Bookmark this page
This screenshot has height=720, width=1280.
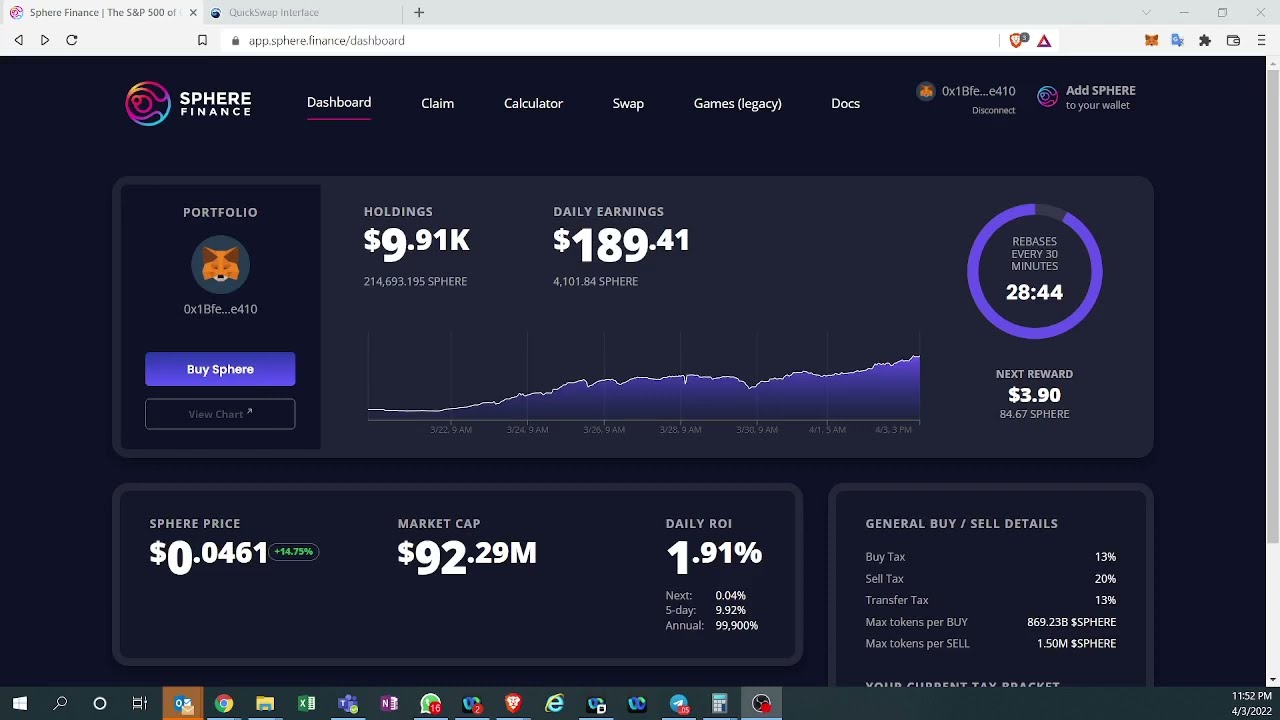[202, 40]
